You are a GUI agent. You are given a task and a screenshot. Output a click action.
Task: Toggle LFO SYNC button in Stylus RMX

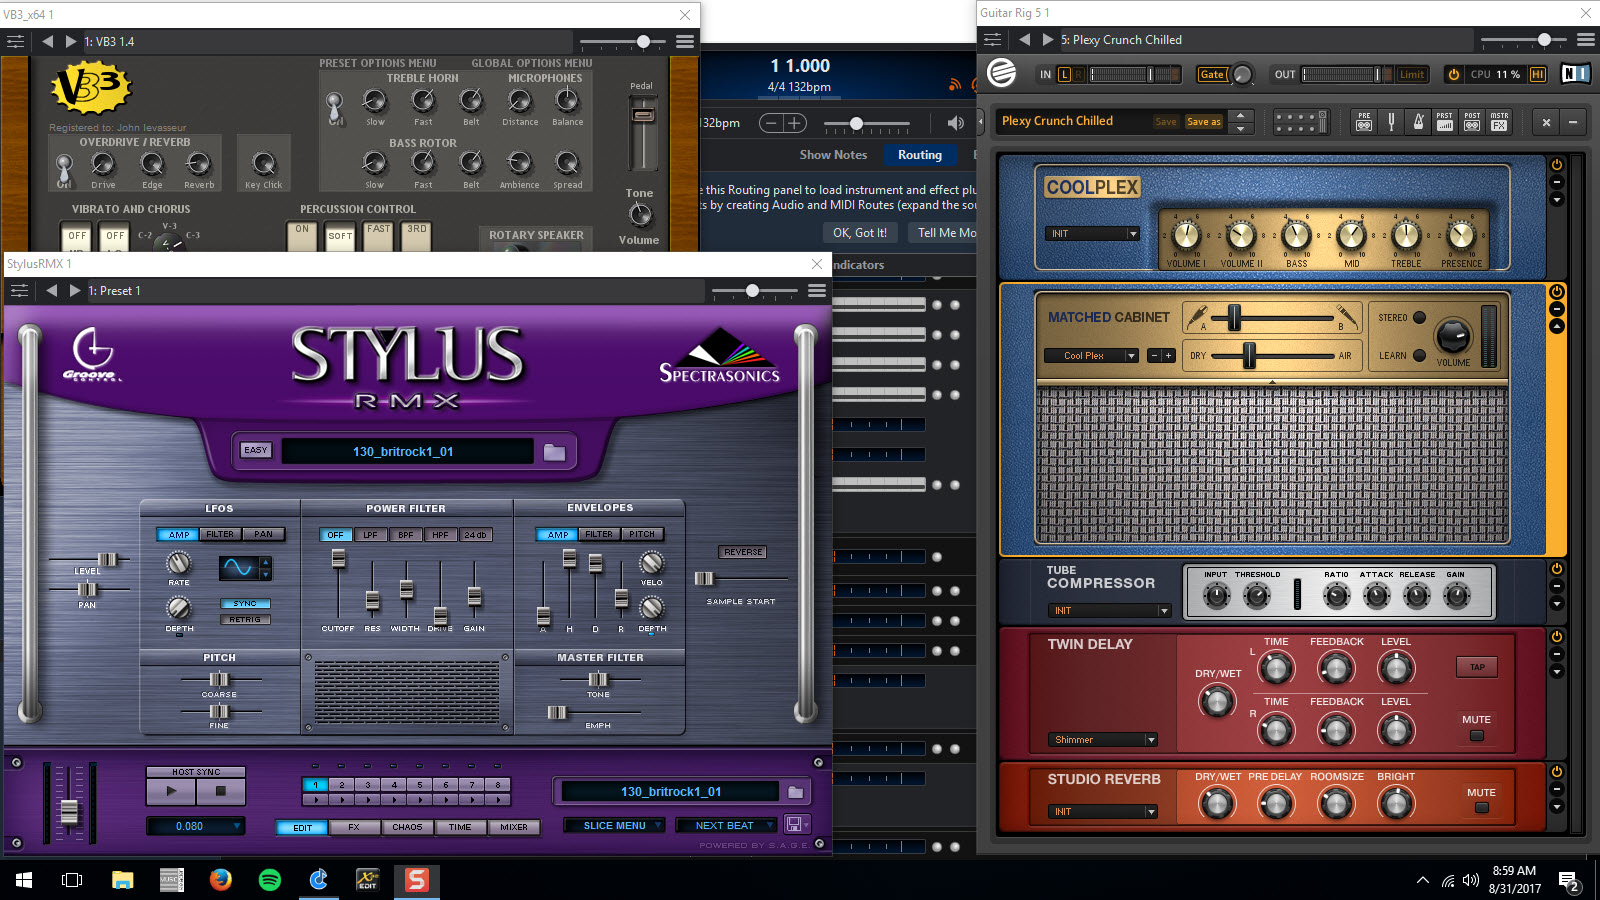[245, 604]
